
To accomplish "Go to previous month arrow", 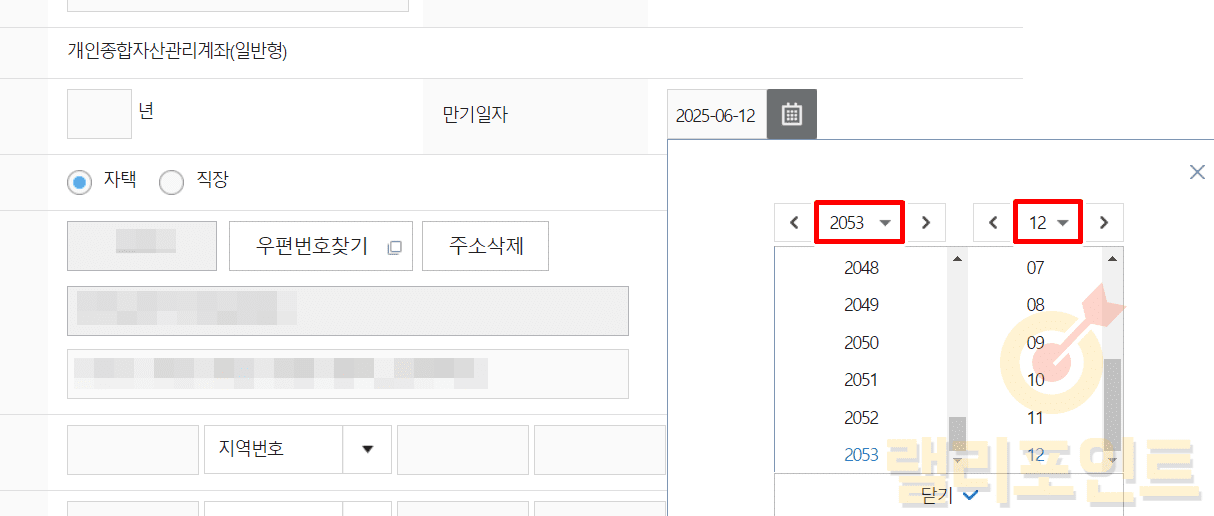I will click(993, 223).
